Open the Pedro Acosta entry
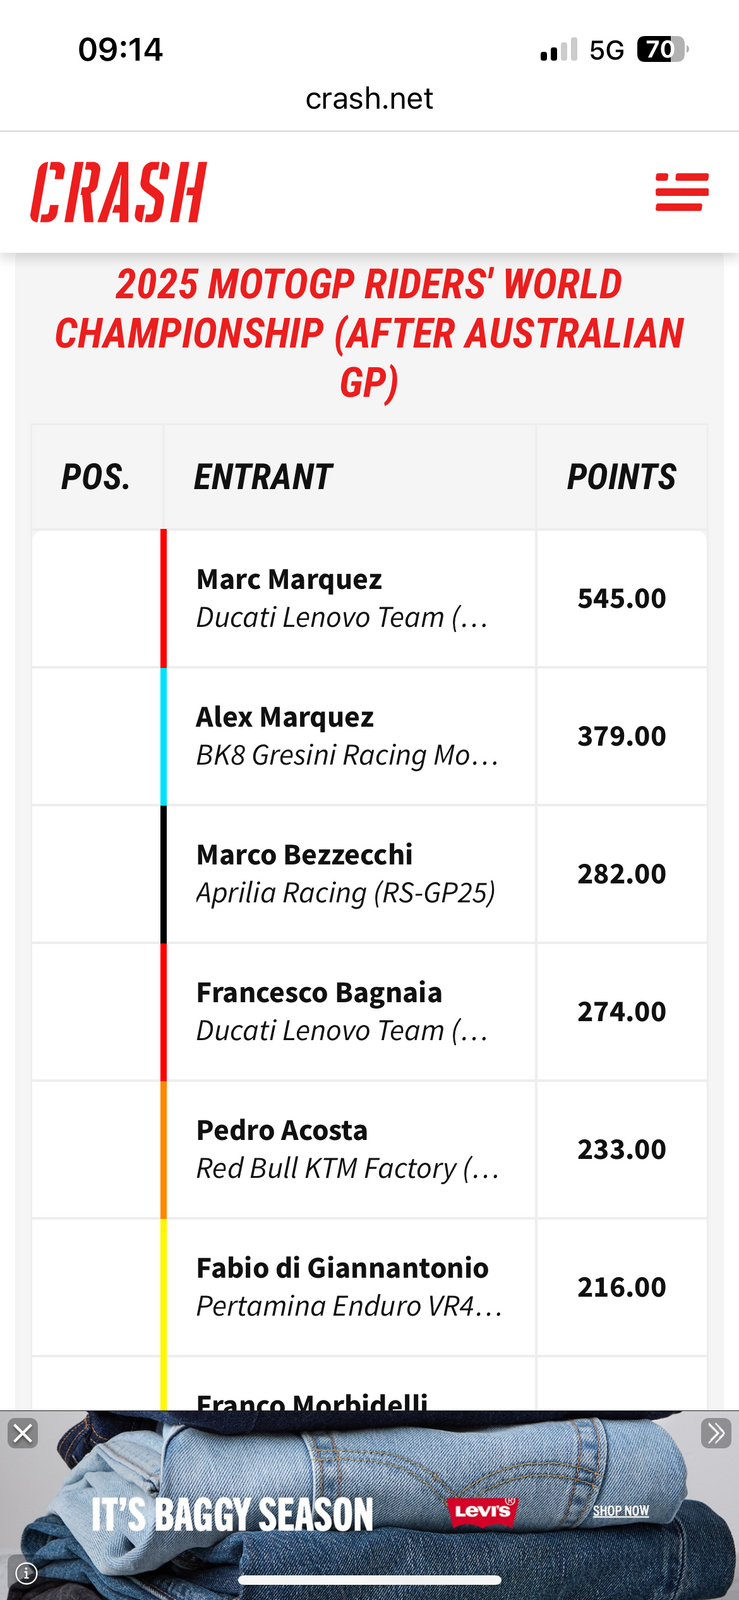The image size is (739, 1600). pyautogui.click(x=282, y=1131)
